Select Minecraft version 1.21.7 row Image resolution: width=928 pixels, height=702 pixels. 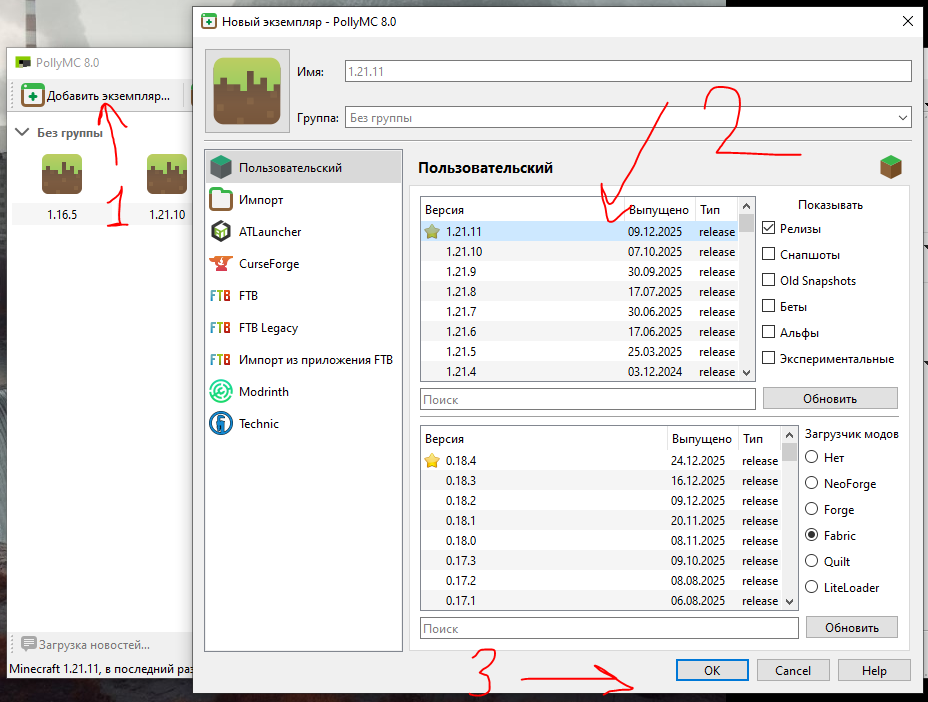pos(579,311)
